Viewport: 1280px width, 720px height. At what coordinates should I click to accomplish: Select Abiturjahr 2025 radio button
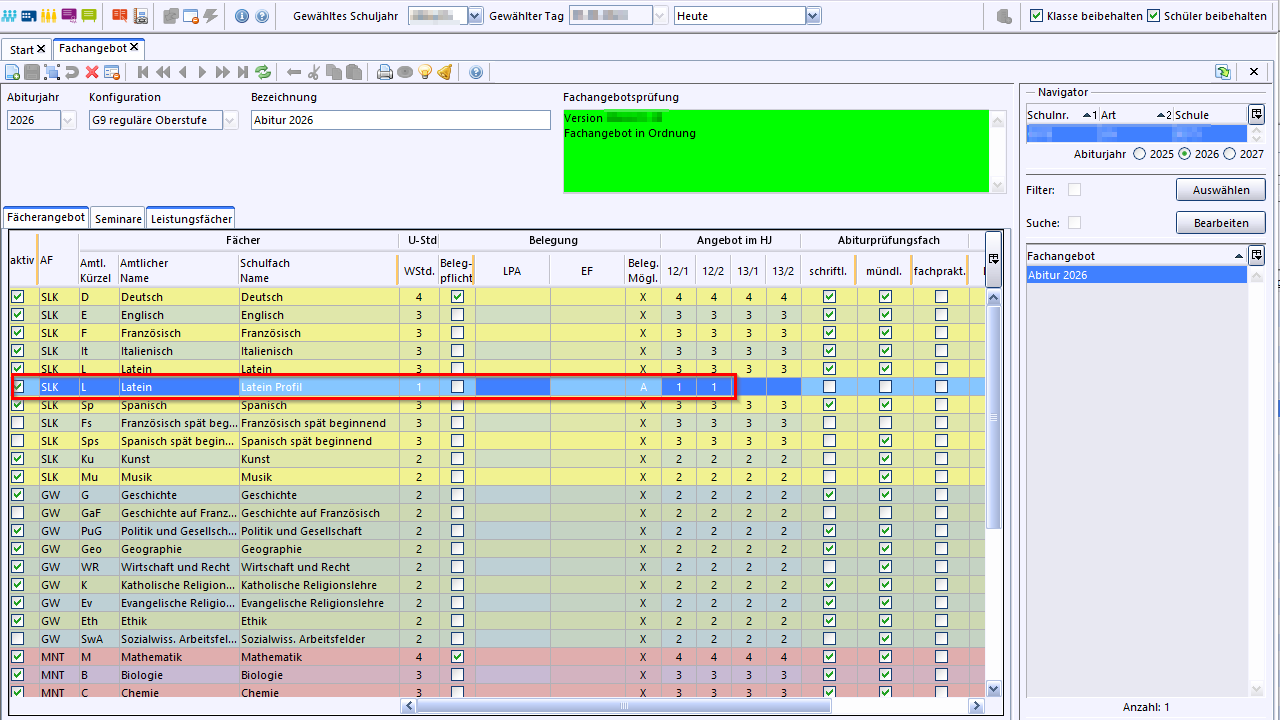click(1139, 154)
